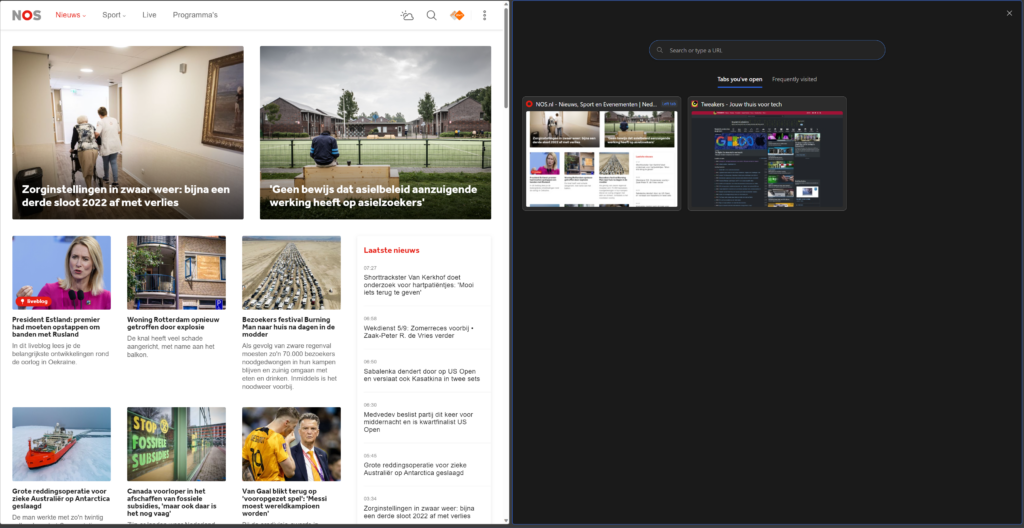This screenshot has height=528, width=1024.
Task: Switch to the Tabs you've open tab
Action: tap(739, 79)
